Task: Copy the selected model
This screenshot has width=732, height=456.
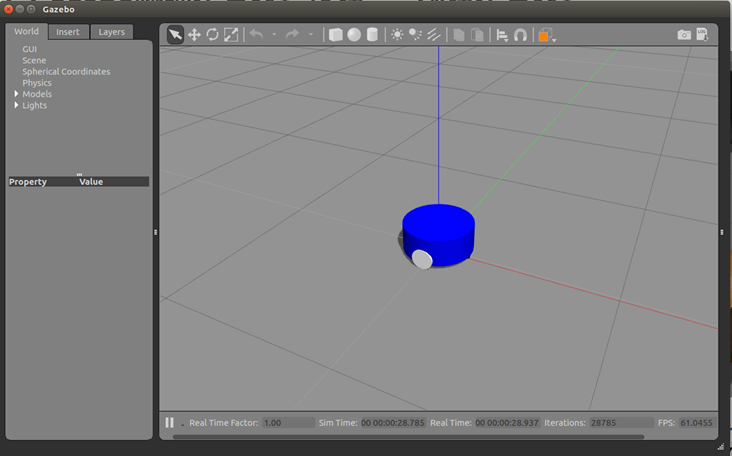Action: [x=459, y=35]
